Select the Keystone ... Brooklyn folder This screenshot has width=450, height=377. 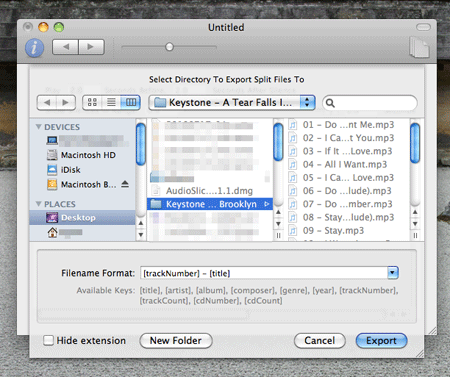click(210, 204)
